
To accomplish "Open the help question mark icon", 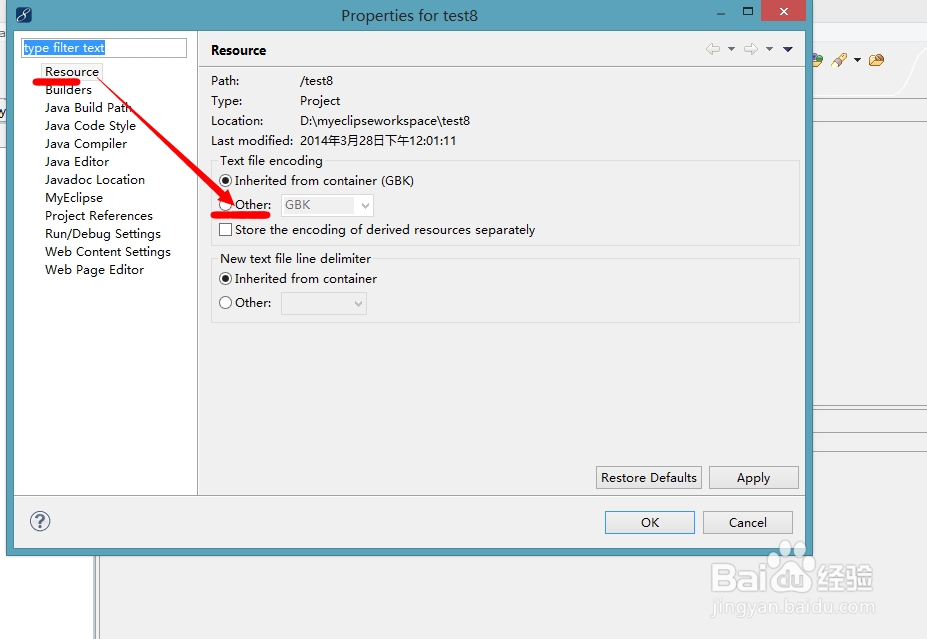I will point(40,521).
